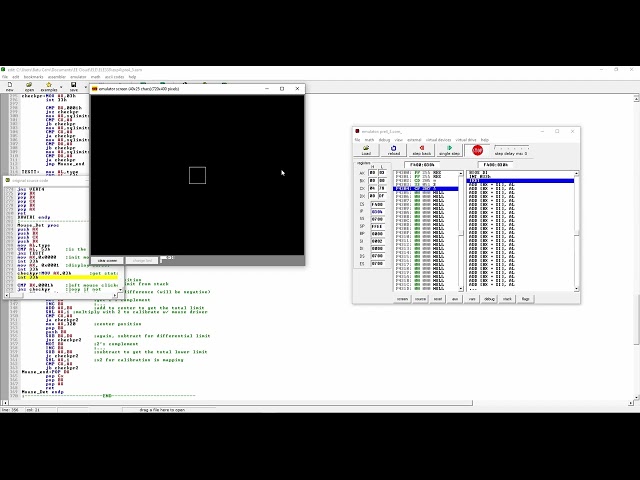Click the Load button in emulator window
Screen dimensions: 640x480
(366, 150)
